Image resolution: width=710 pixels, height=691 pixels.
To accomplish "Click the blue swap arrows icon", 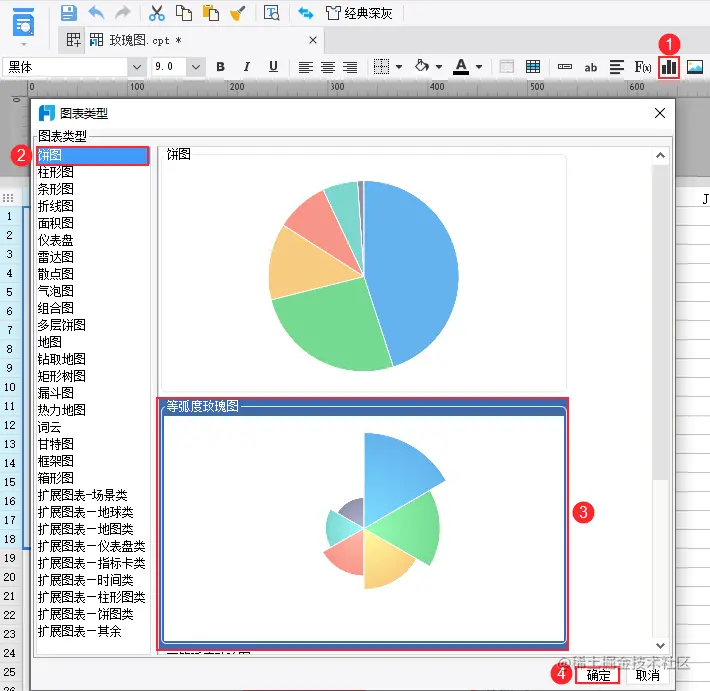I will (306, 13).
